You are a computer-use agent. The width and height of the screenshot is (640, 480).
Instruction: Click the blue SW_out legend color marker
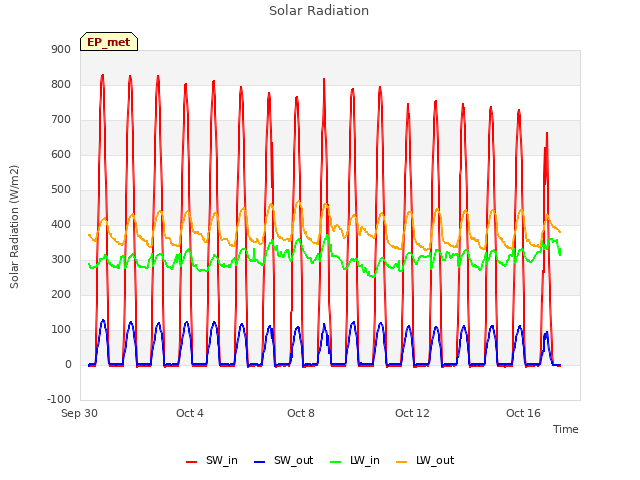click(260, 462)
